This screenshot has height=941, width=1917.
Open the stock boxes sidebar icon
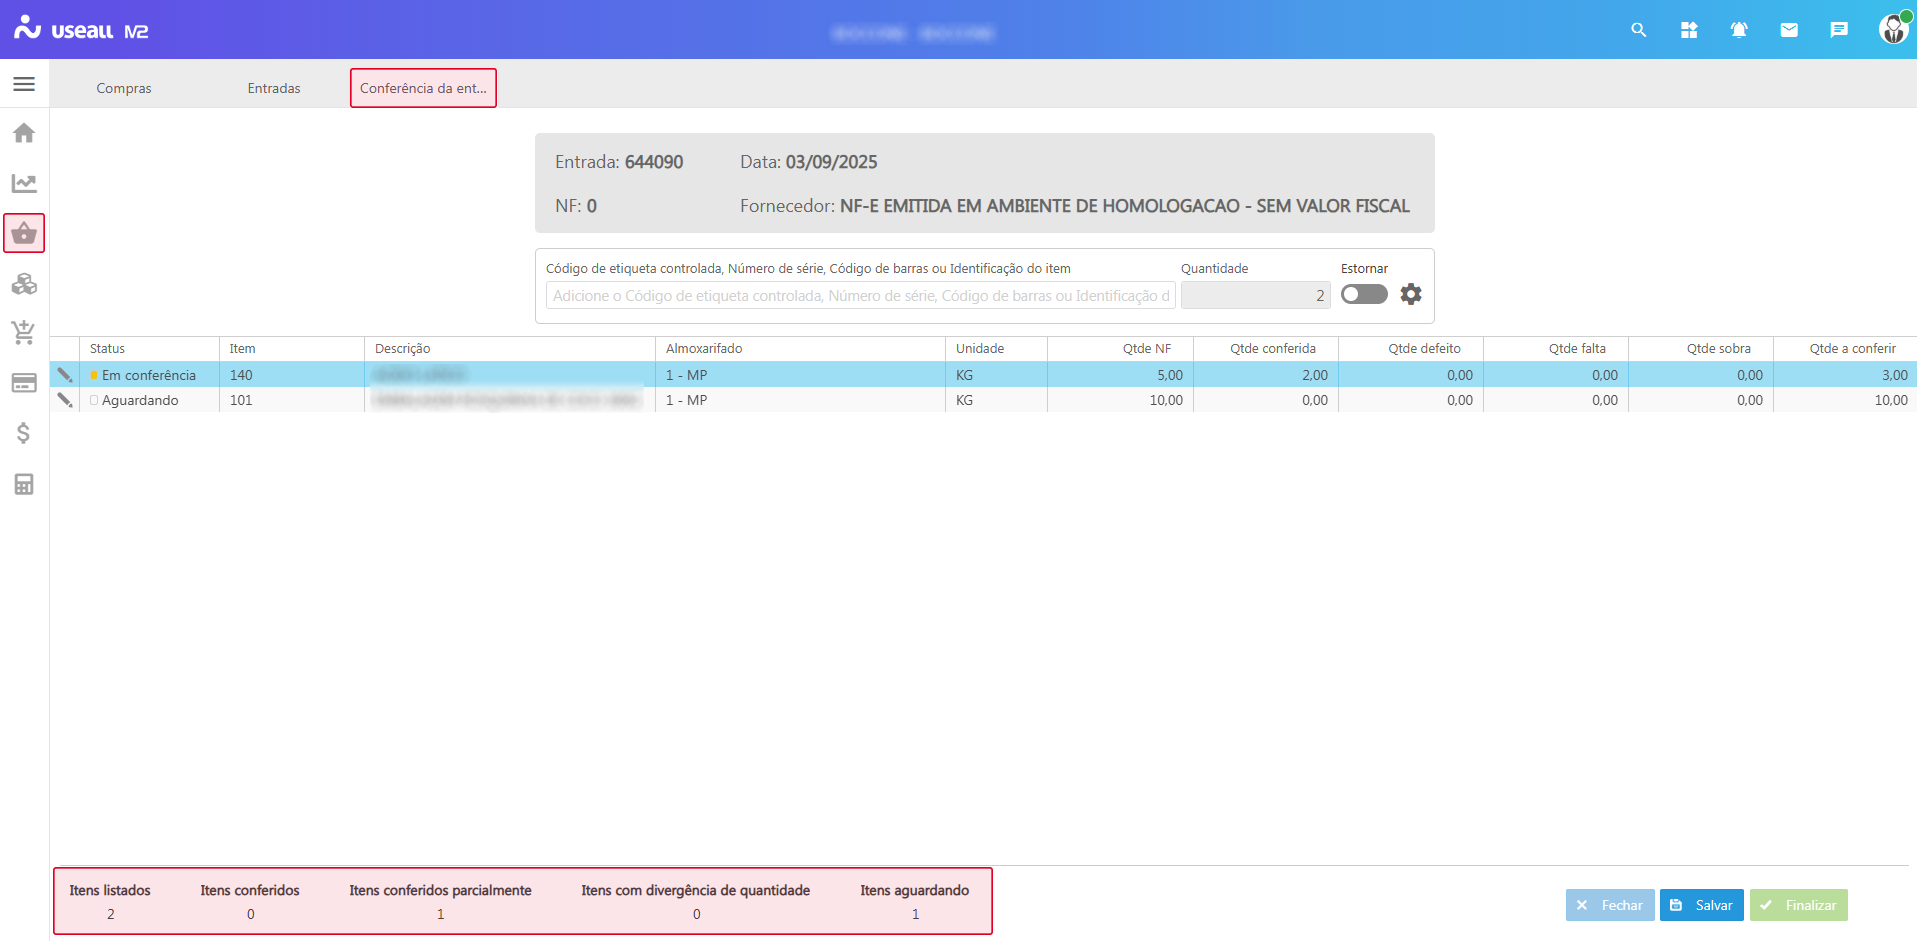(24, 284)
